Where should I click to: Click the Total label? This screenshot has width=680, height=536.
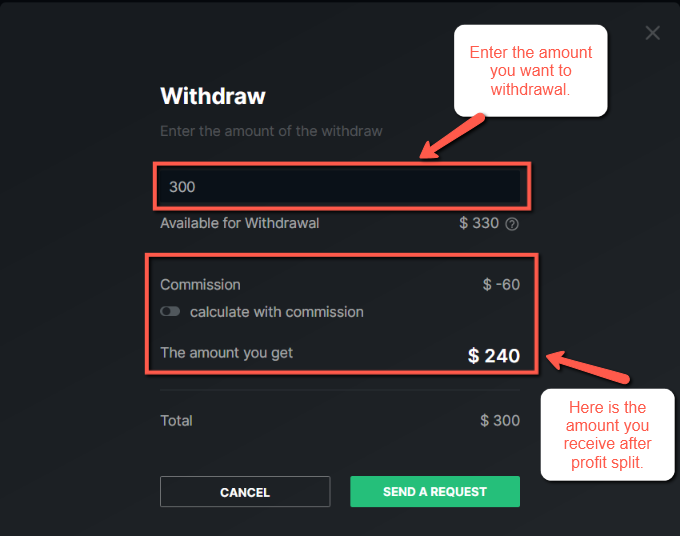pyautogui.click(x=176, y=421)
